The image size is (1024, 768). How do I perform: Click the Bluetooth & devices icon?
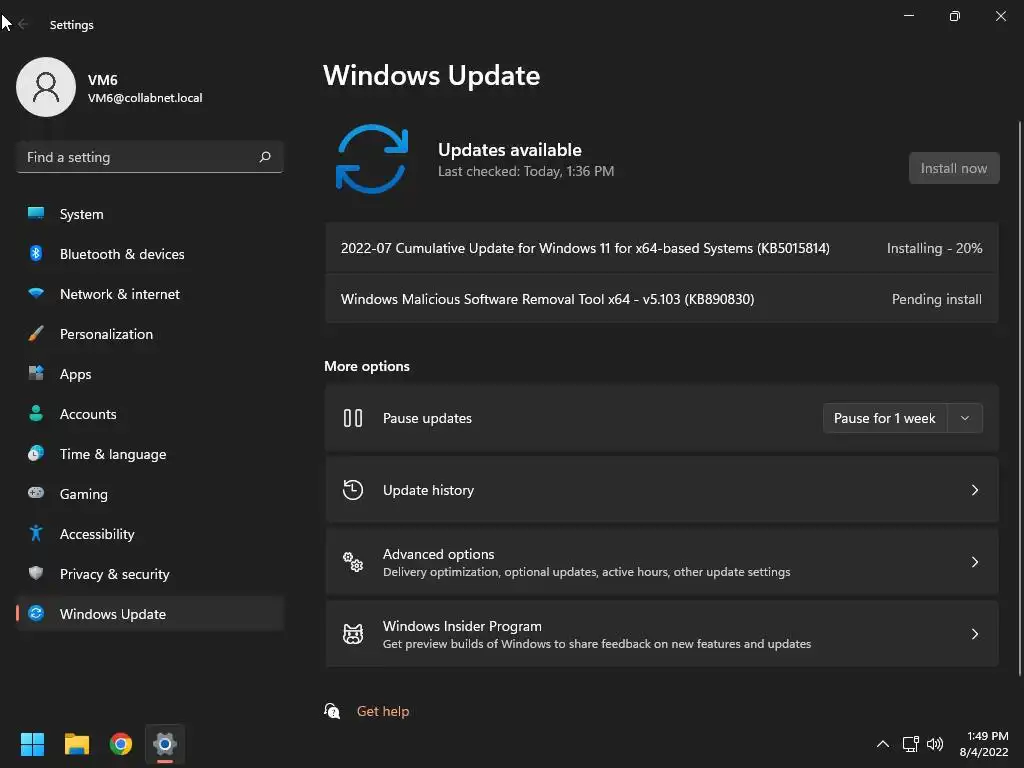(36, 254)
